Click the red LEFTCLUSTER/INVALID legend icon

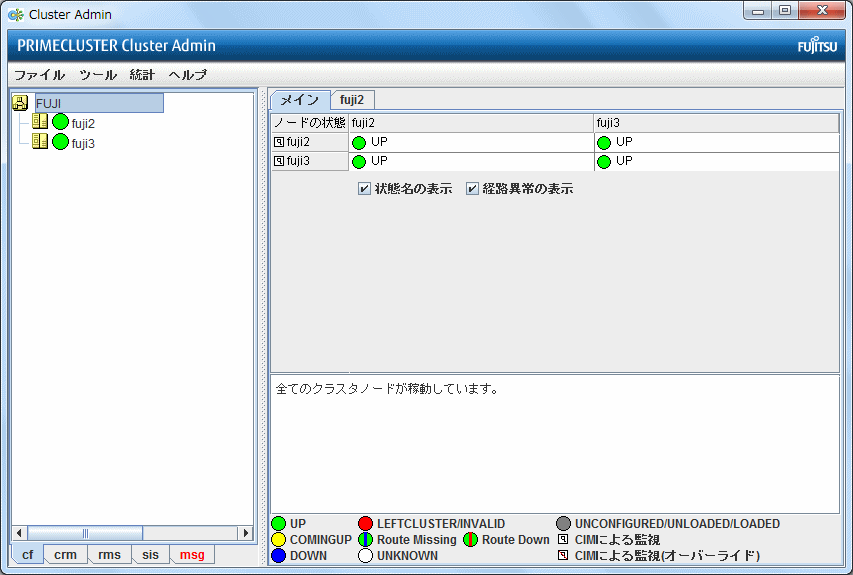366,523
